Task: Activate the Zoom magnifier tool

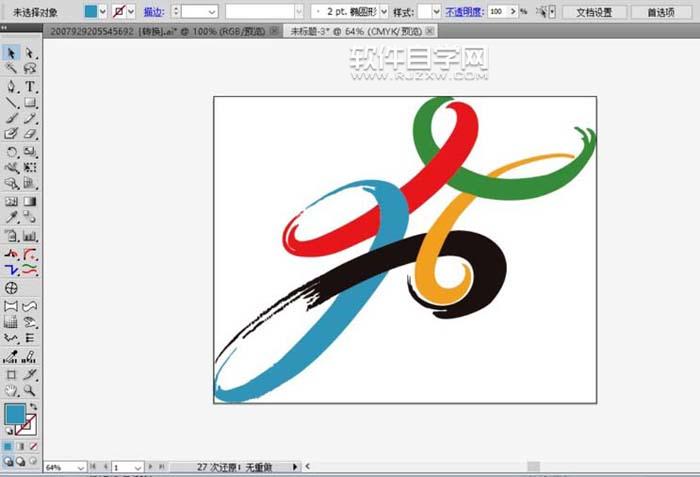Action: point(30,390)
